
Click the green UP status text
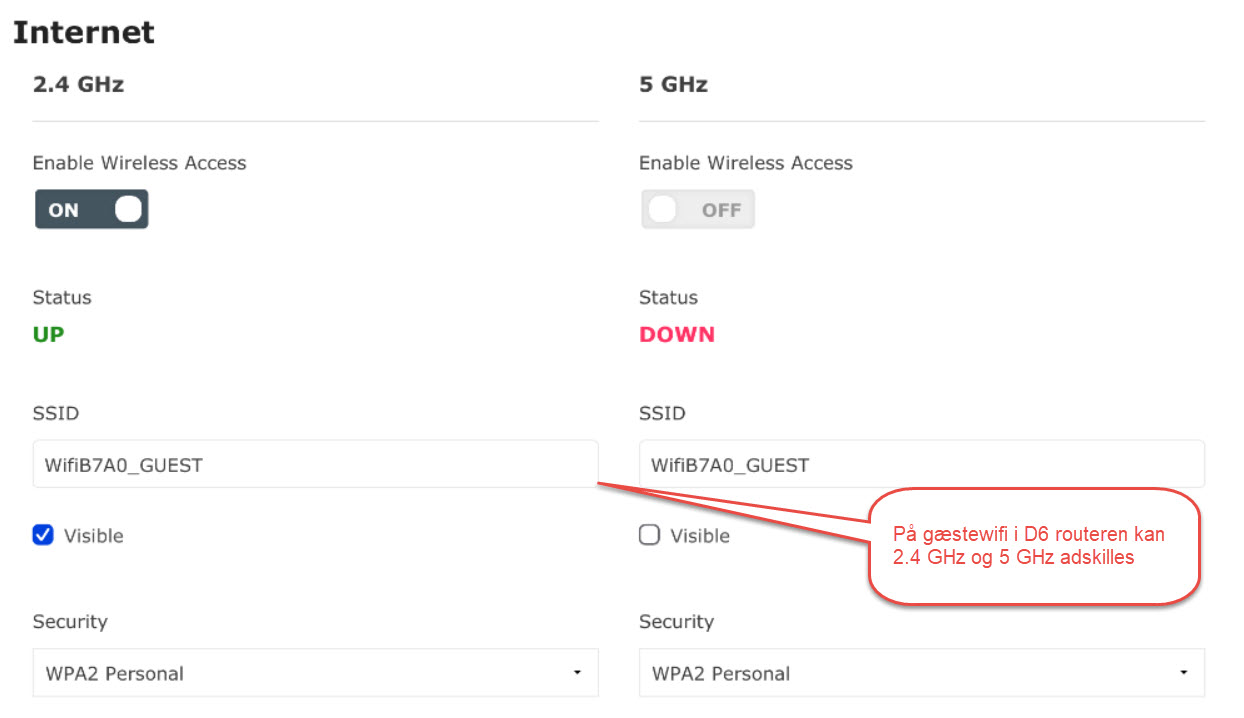coord(48,334)
